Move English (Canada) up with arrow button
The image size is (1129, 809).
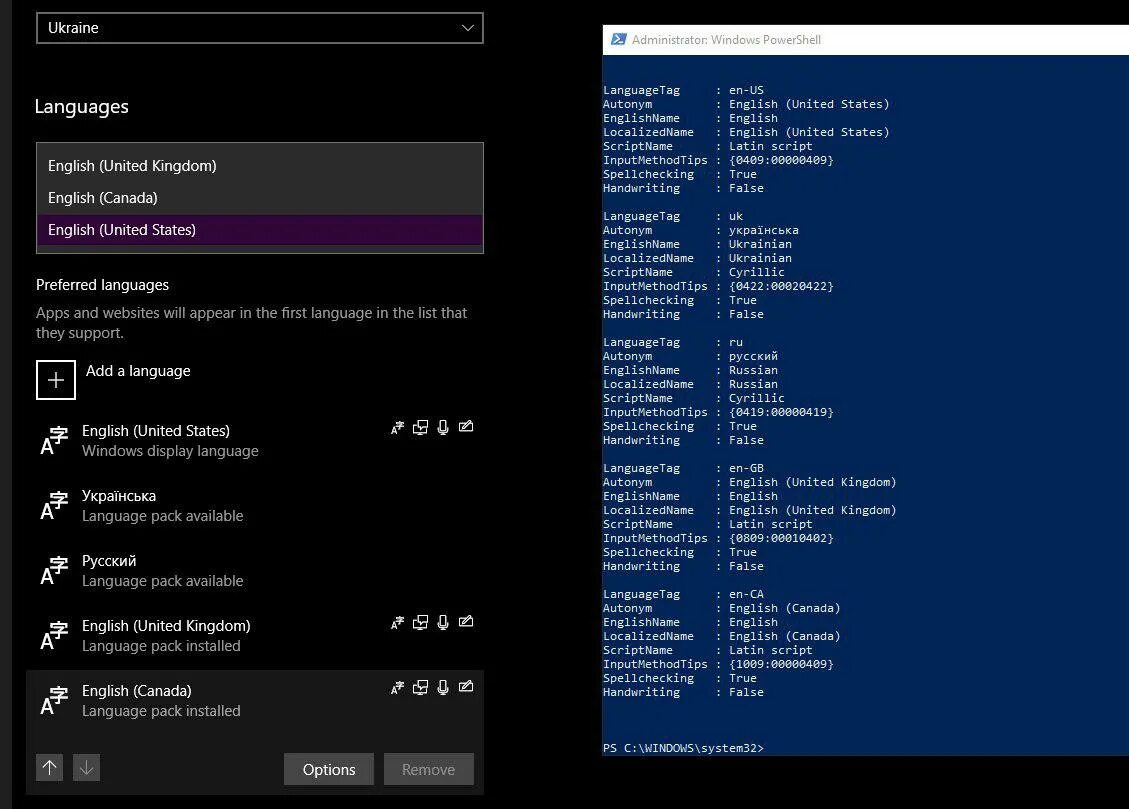point(50,768)
